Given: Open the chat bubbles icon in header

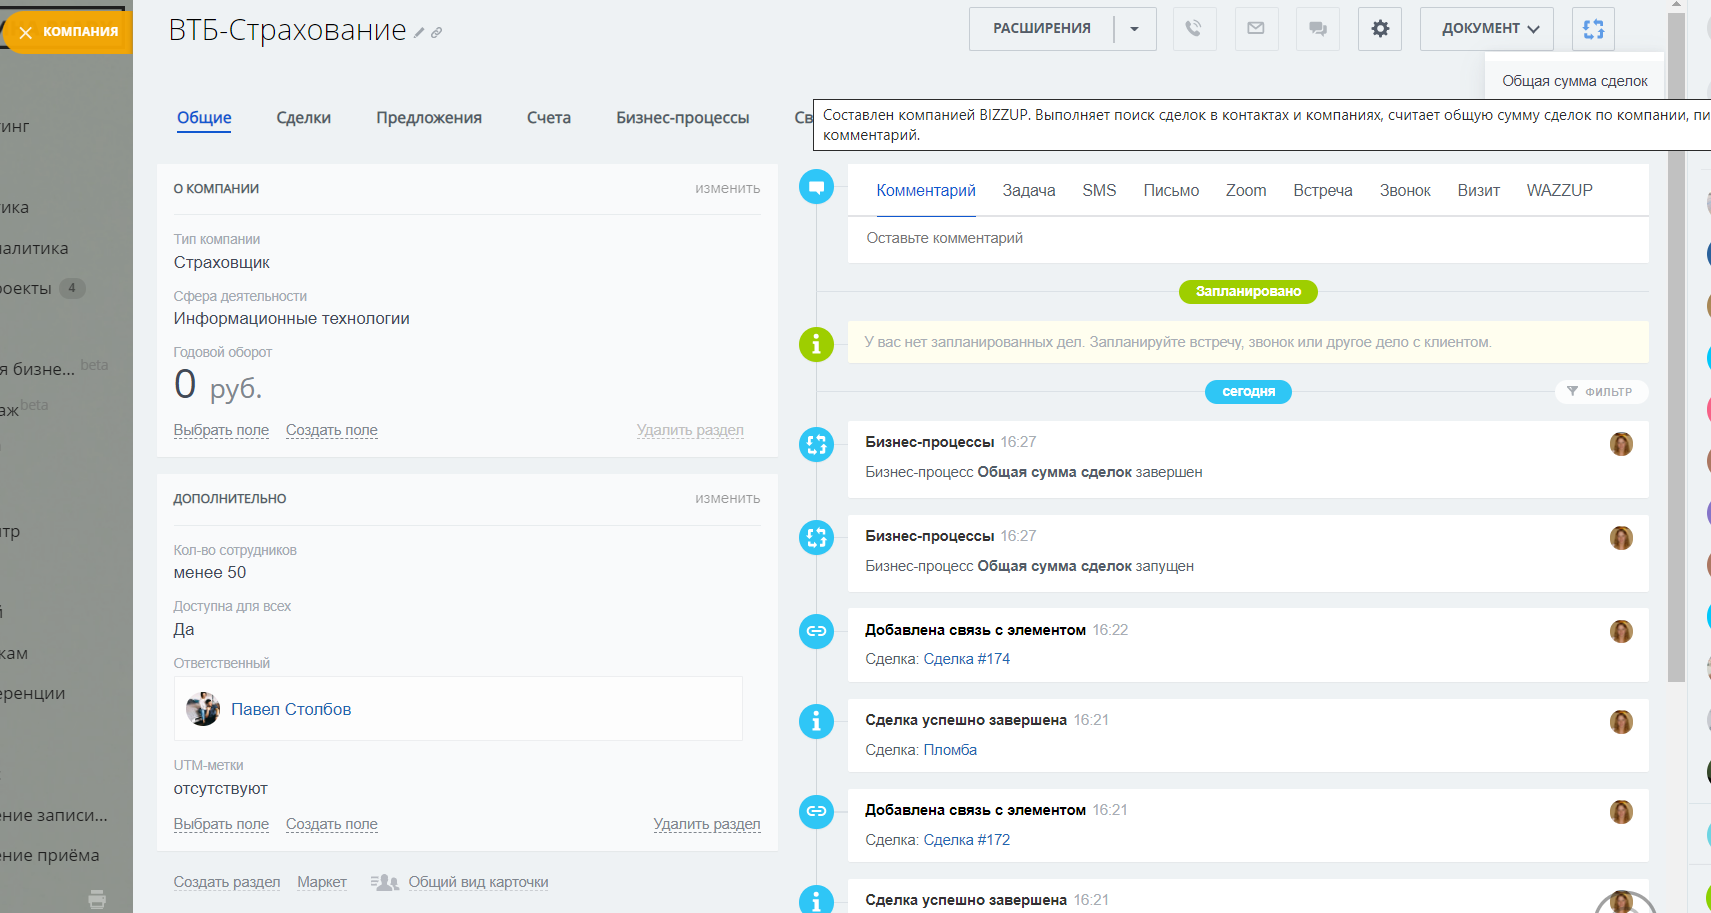Looking at the screenshot, I should 1317,29.
